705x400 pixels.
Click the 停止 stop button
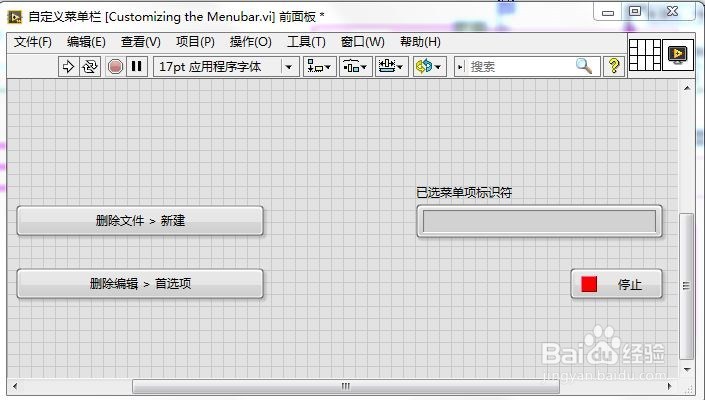tap(616, 284)
